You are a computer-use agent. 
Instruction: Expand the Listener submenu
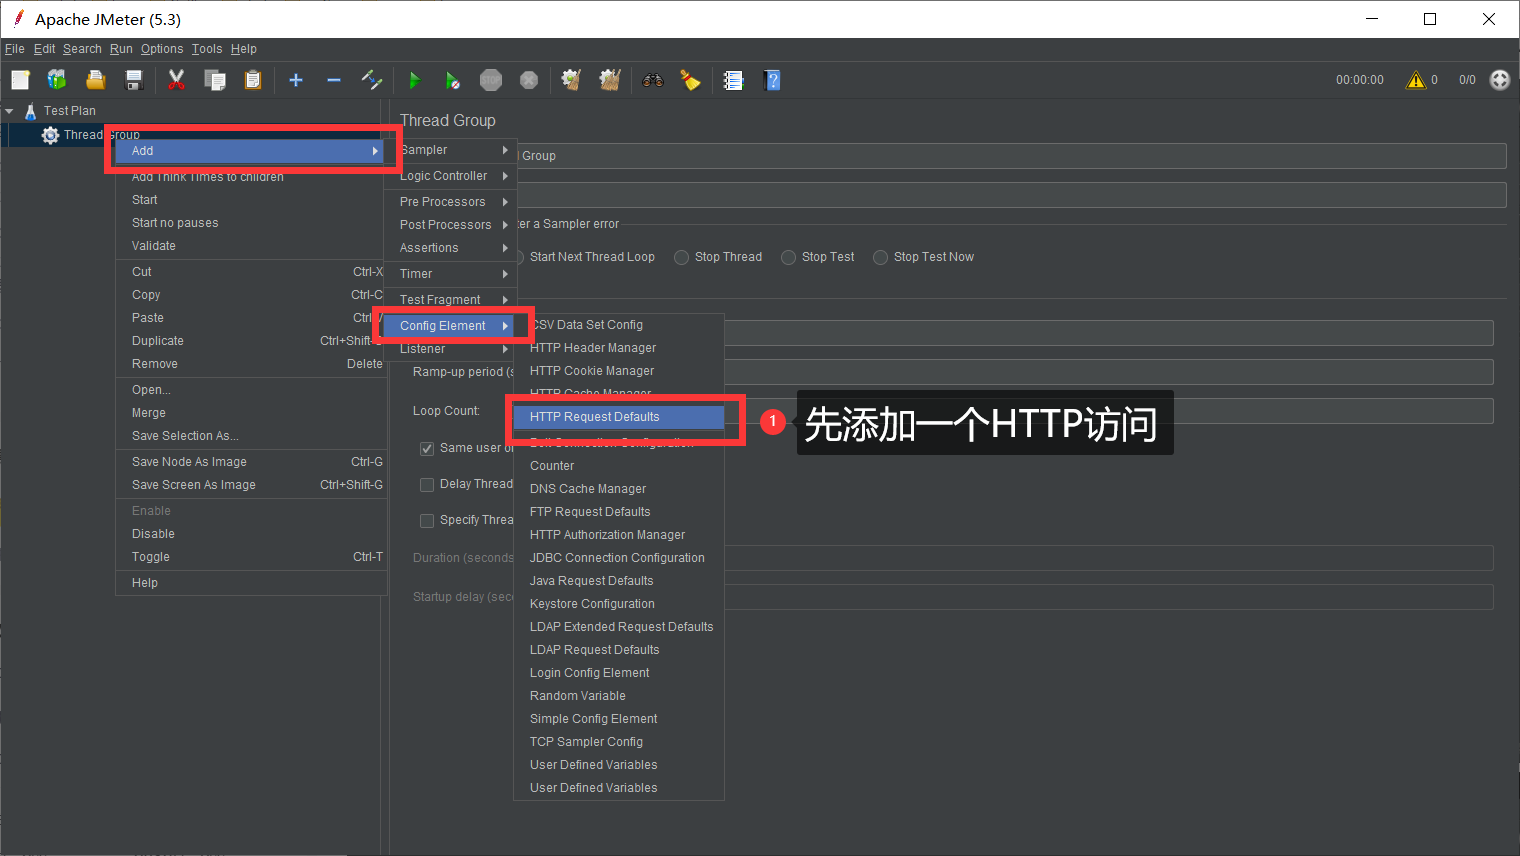click(450, 349)
